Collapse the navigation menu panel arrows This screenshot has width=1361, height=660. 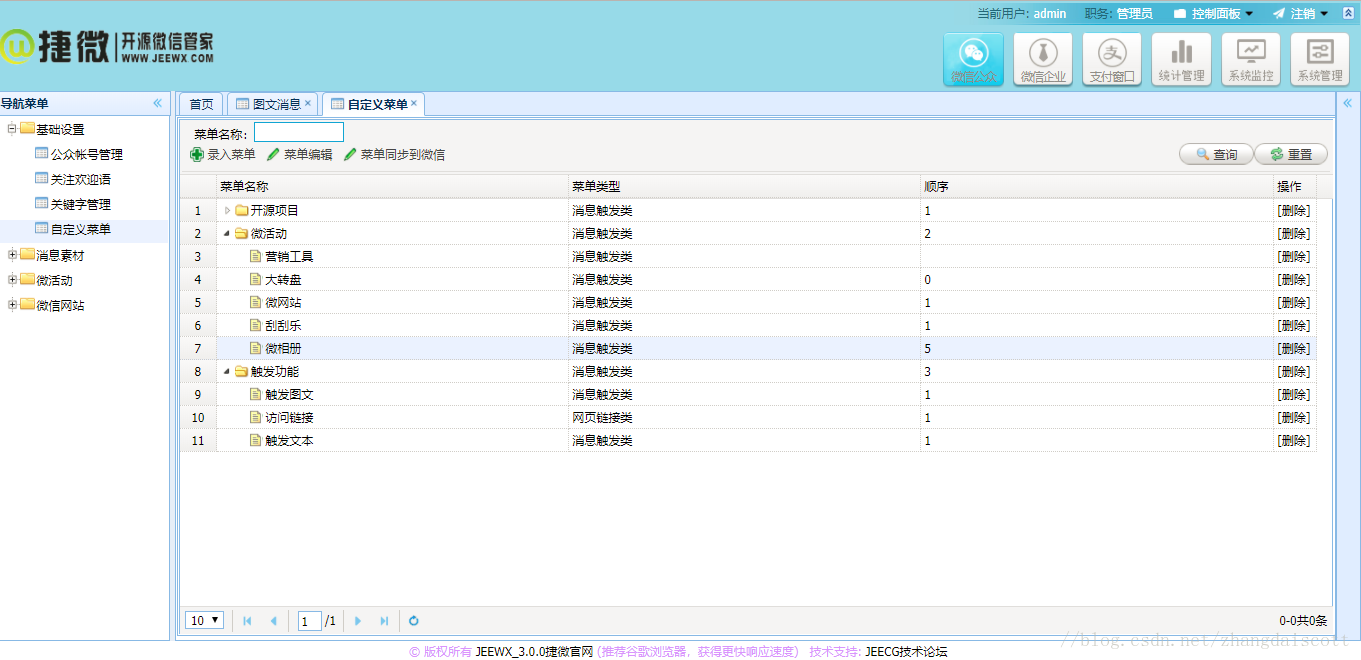[x=157, y=103]
